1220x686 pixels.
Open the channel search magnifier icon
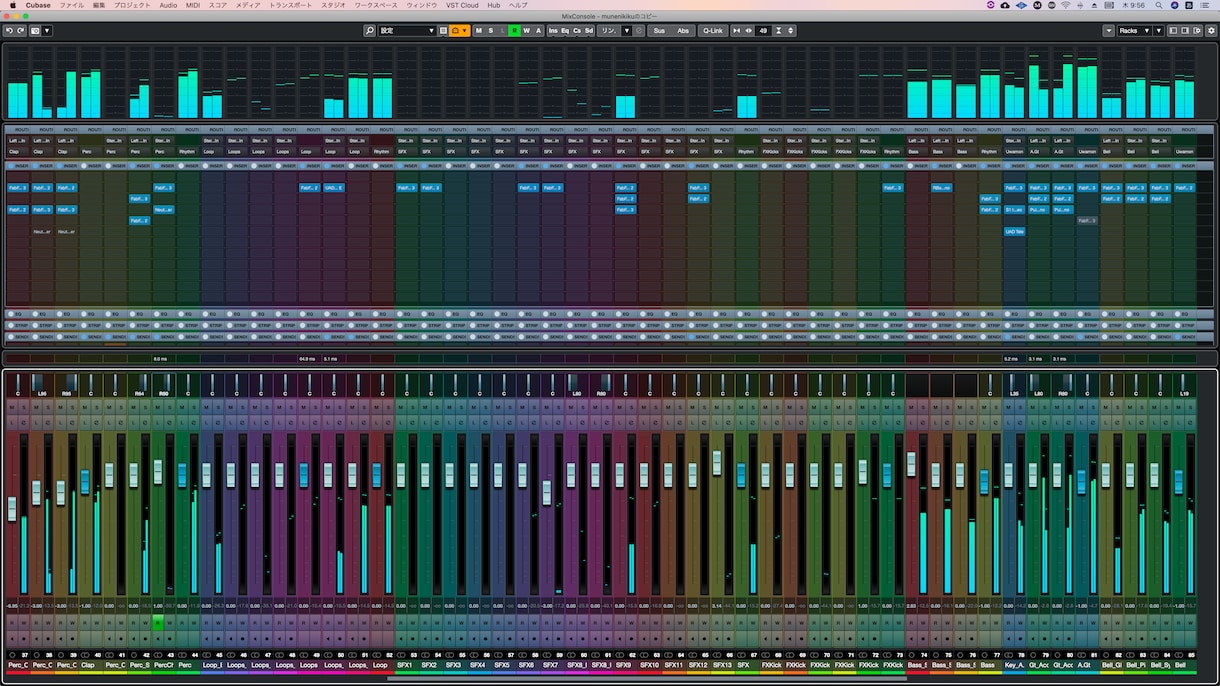point(370,31)
